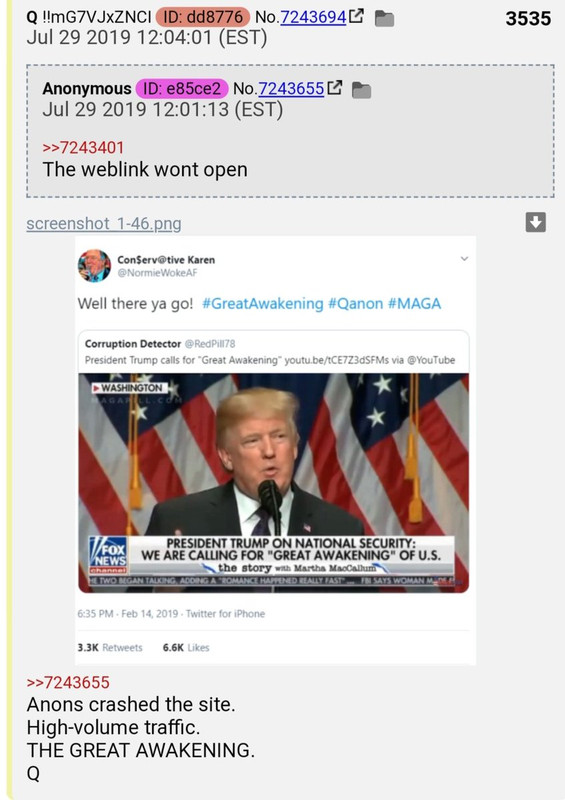Download image with the arrow icon
Screen dimensions: 565x800
click(535, 222)
